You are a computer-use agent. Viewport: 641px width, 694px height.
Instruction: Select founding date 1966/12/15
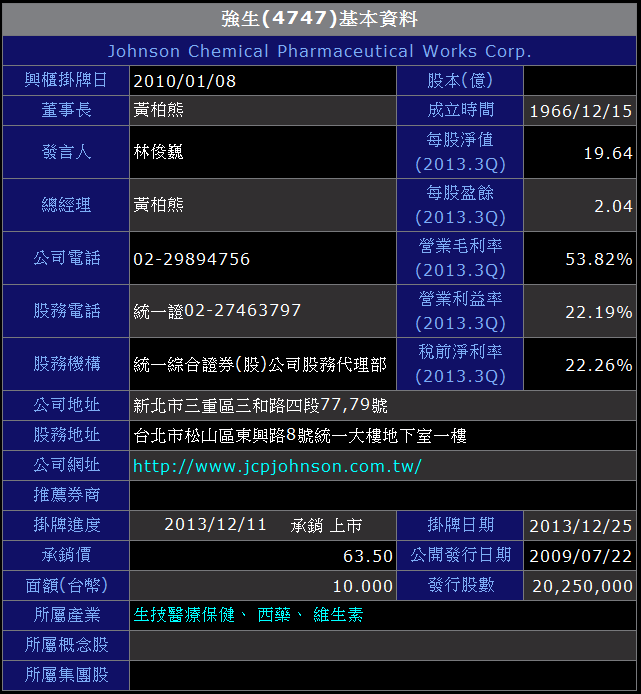pos(581,111)
